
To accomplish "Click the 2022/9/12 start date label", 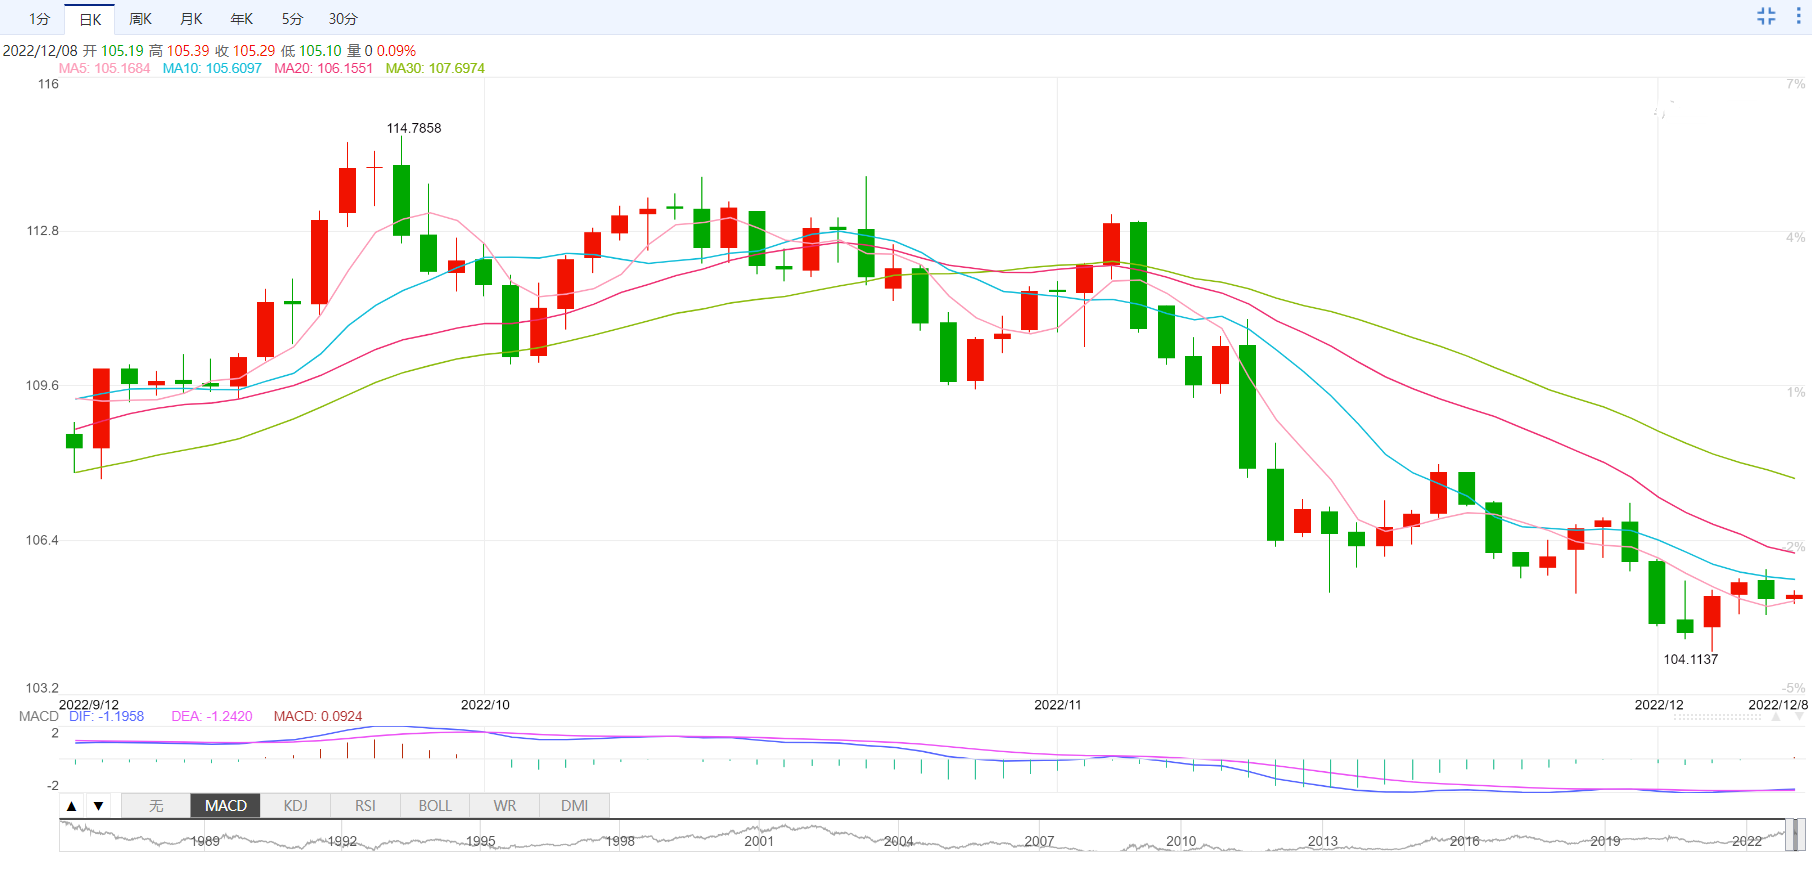I will 89,705.
